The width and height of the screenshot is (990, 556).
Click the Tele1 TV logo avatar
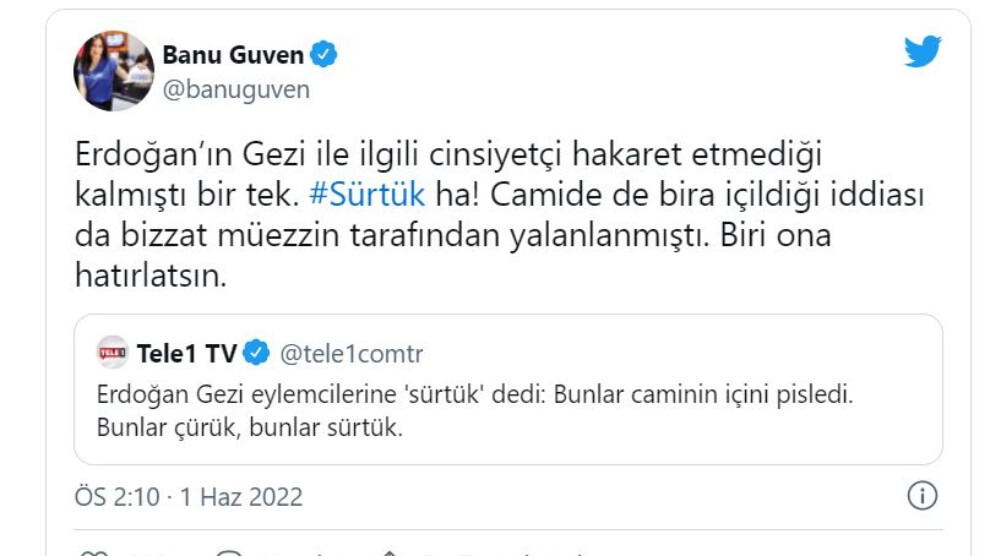coord(113,352)
